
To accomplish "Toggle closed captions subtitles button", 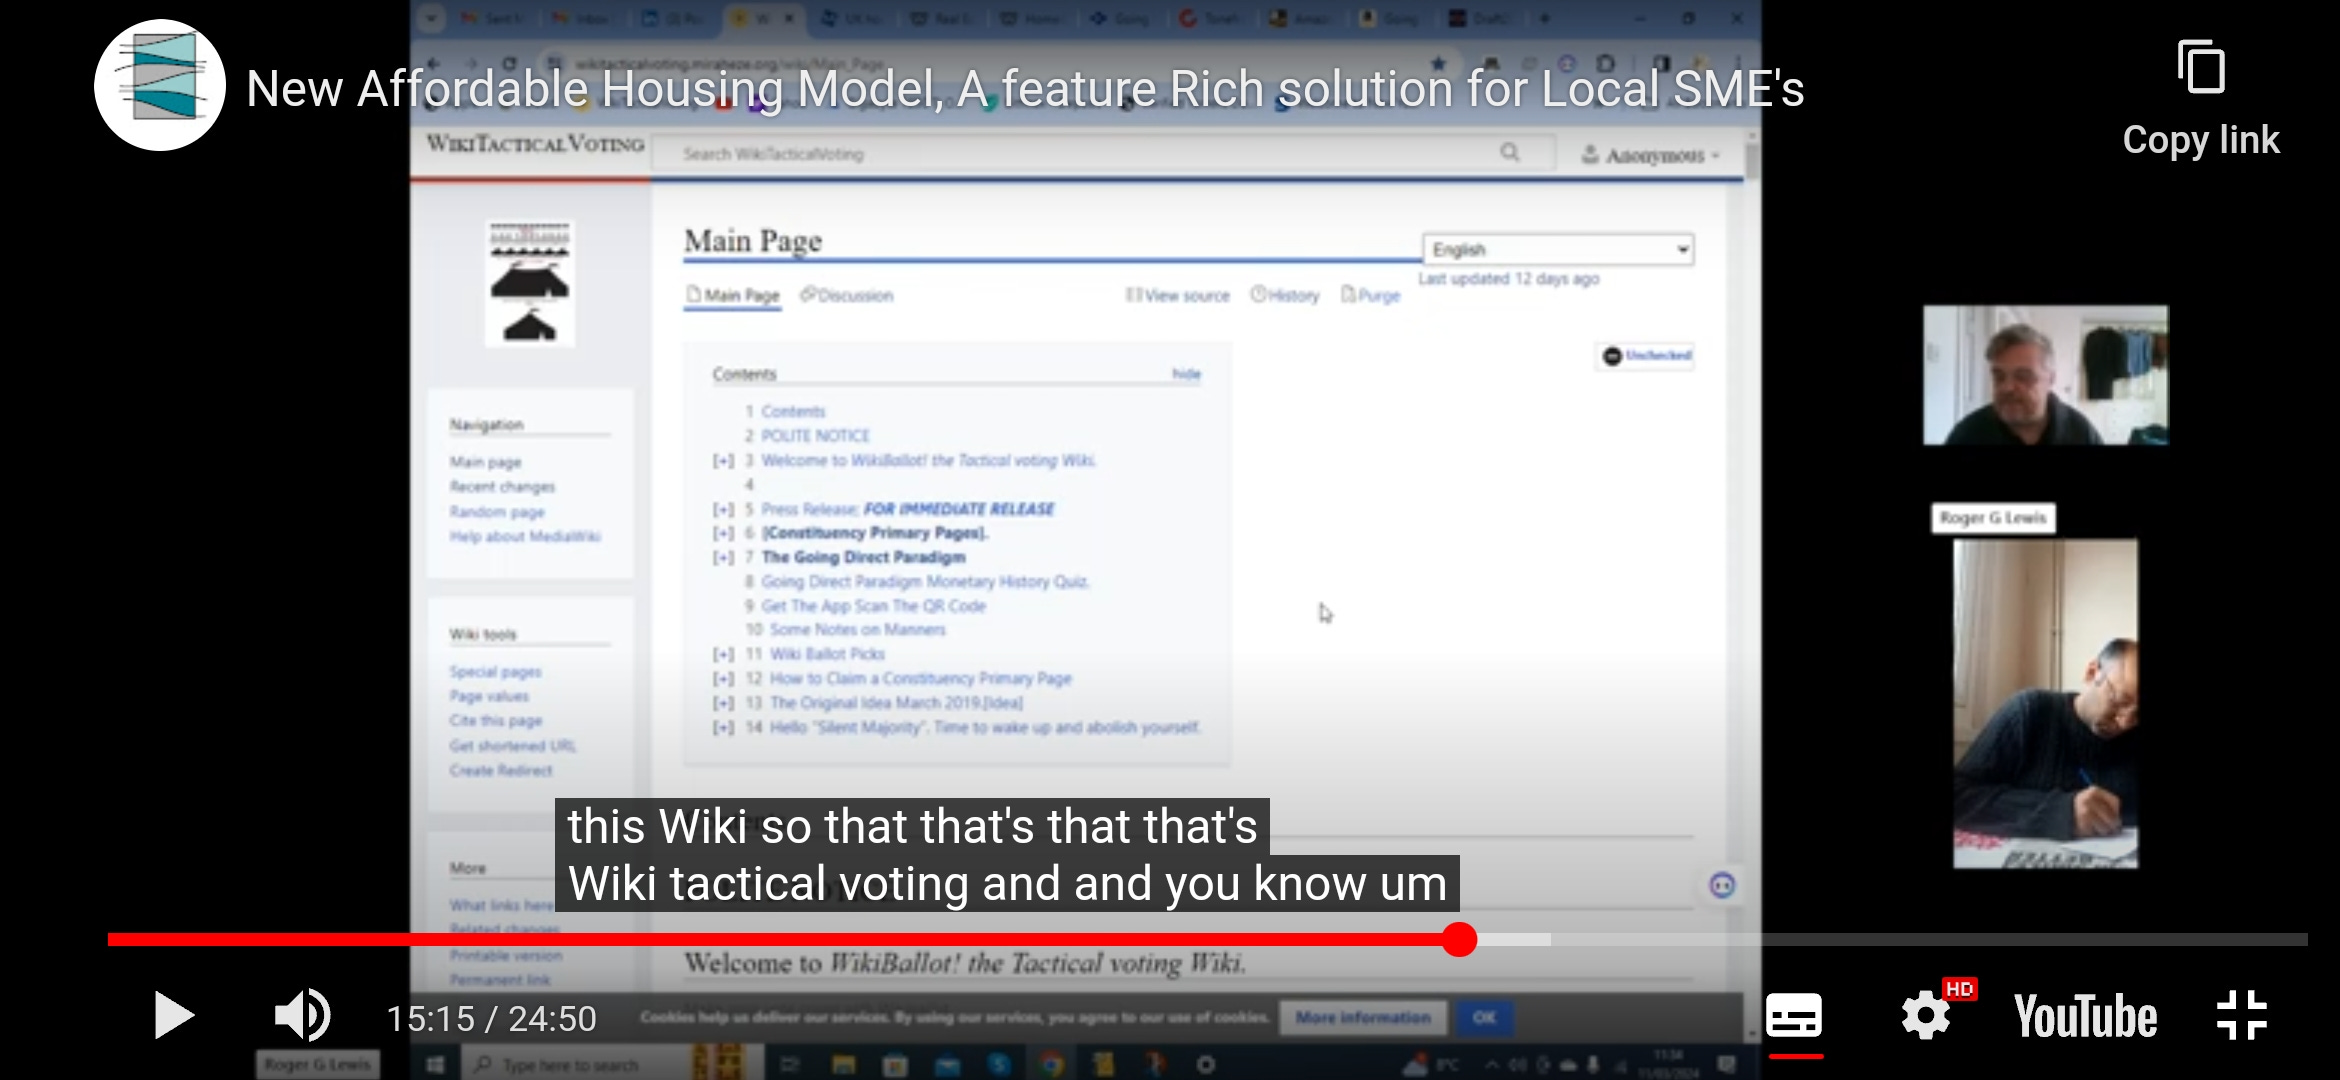I will pyautogui.click(x=1794, y=1017).
